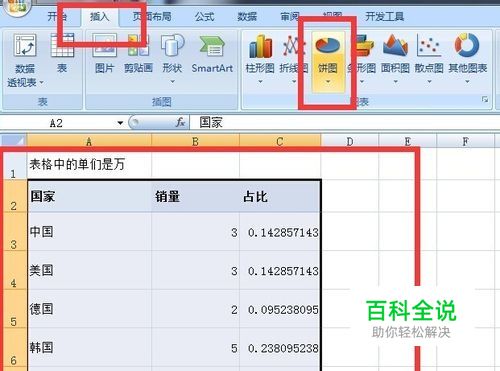Expand the Scatter chart dropdown arrow
This screenshot has height=371, width=500.
[429, 81]
